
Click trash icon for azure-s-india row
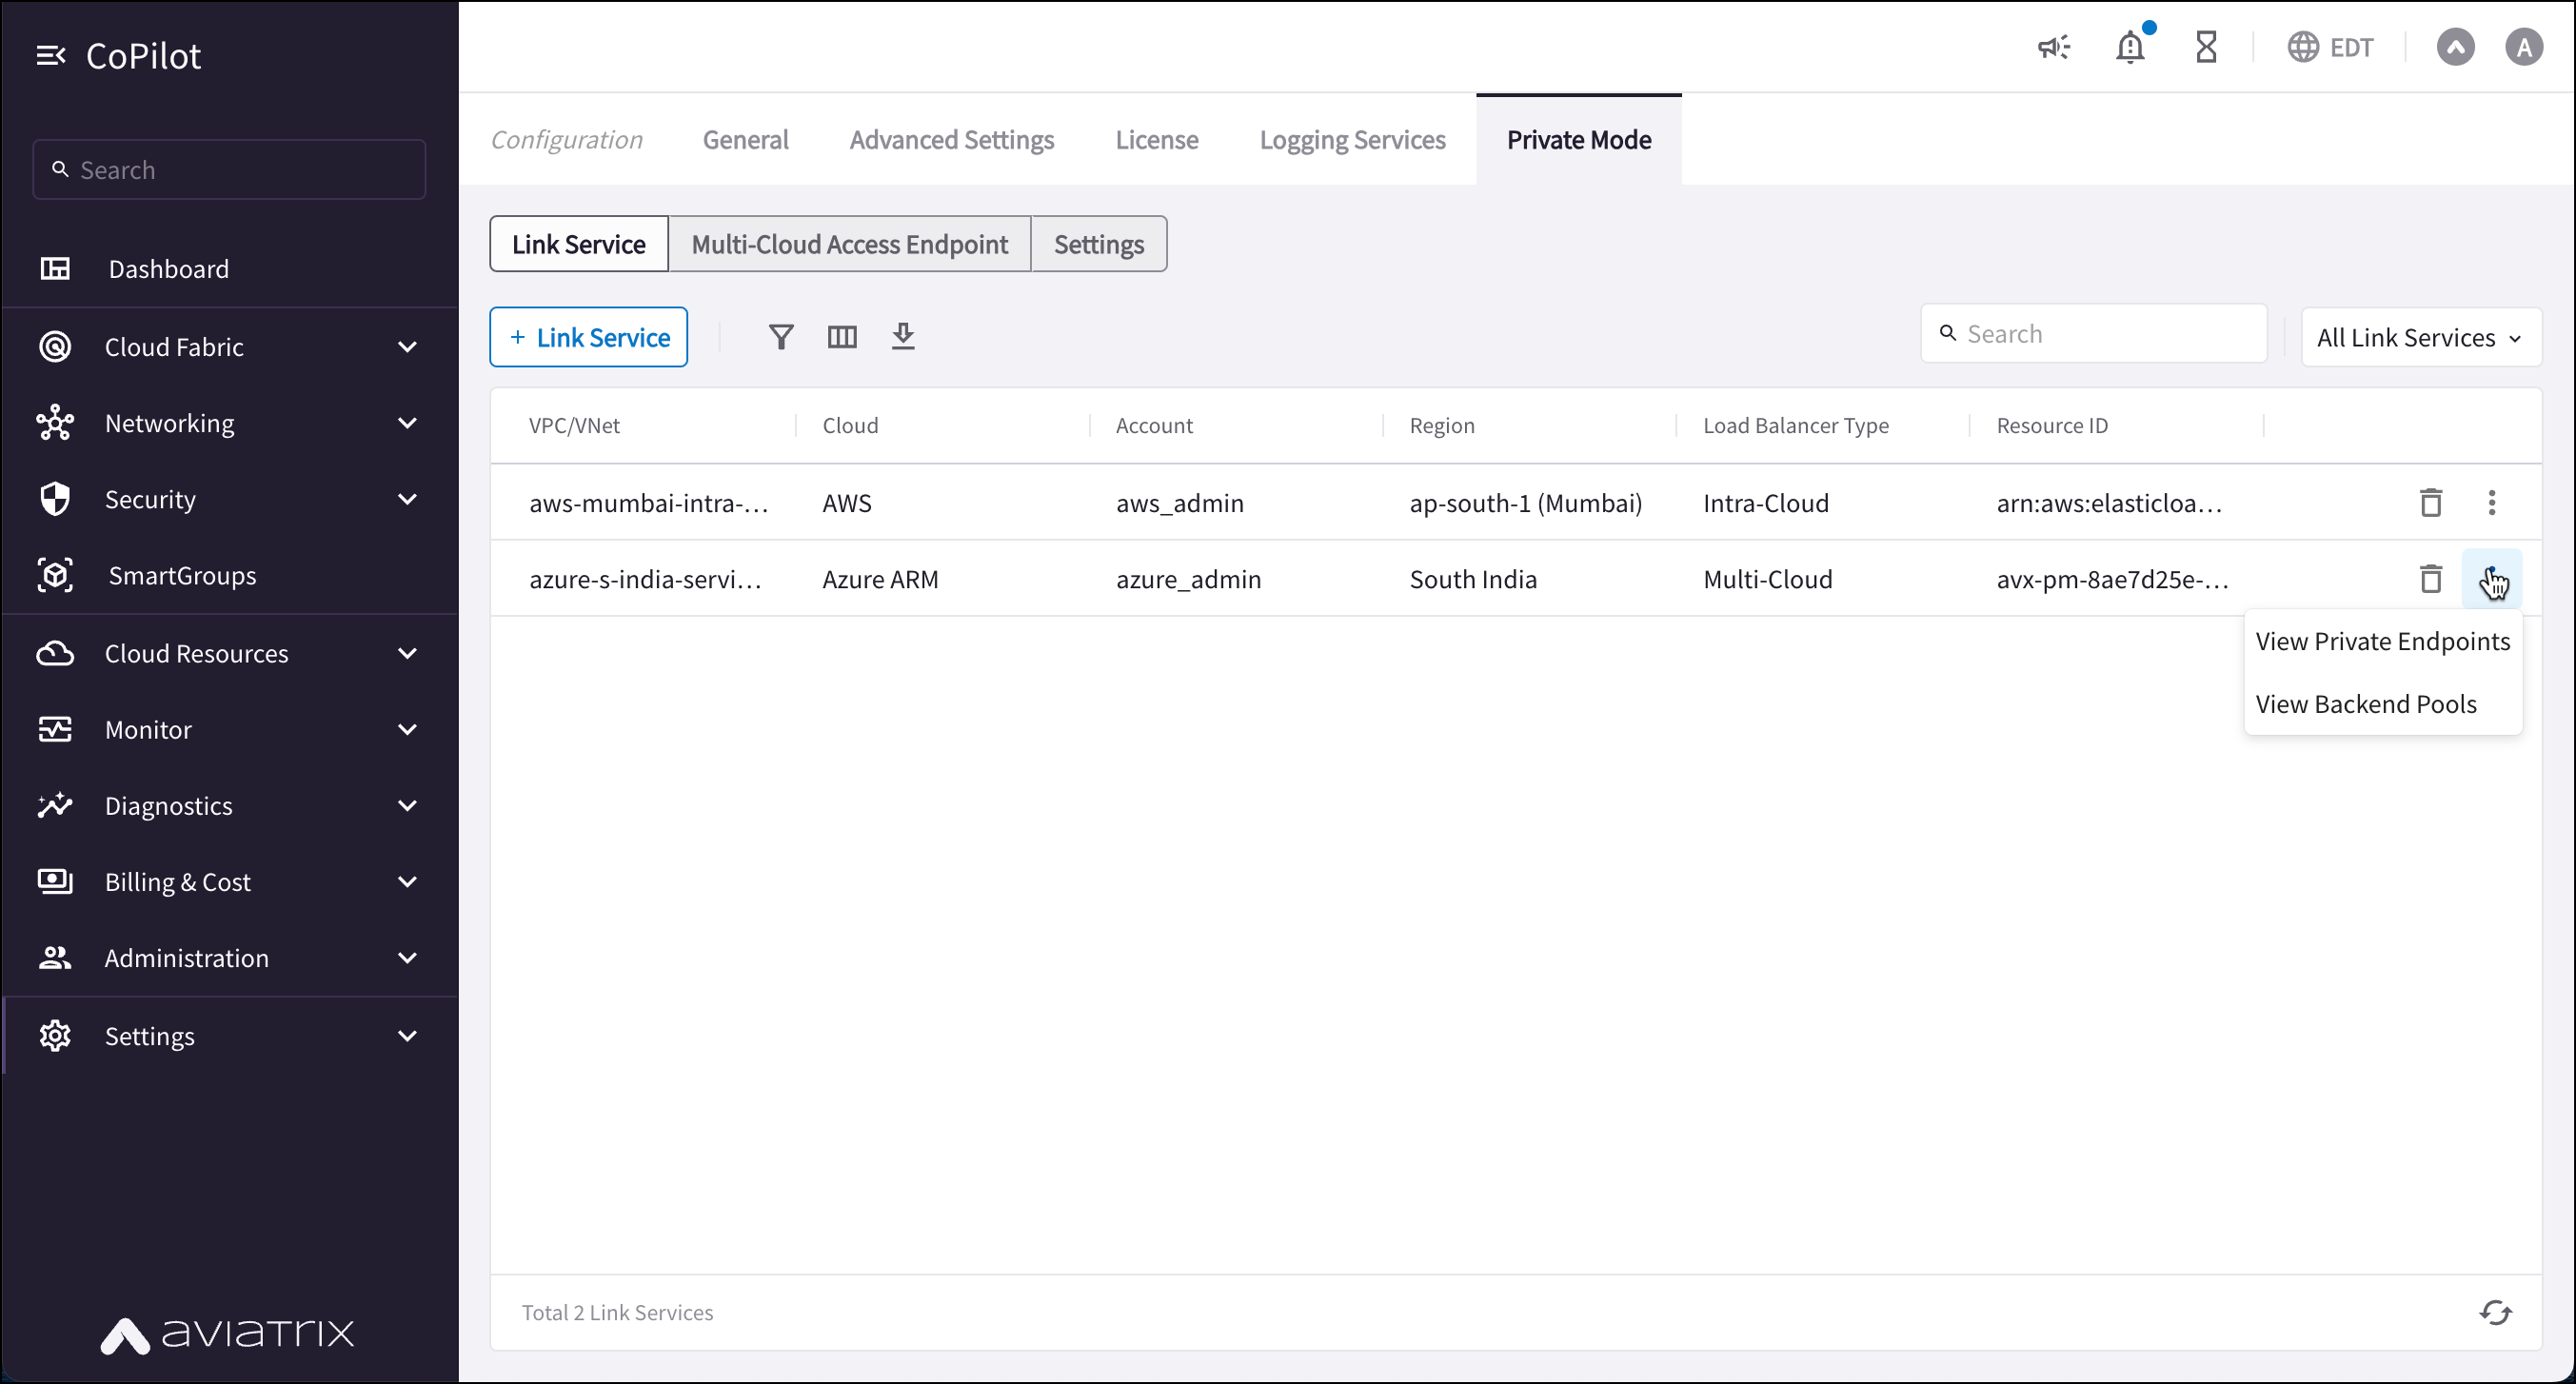point(2430,579)
